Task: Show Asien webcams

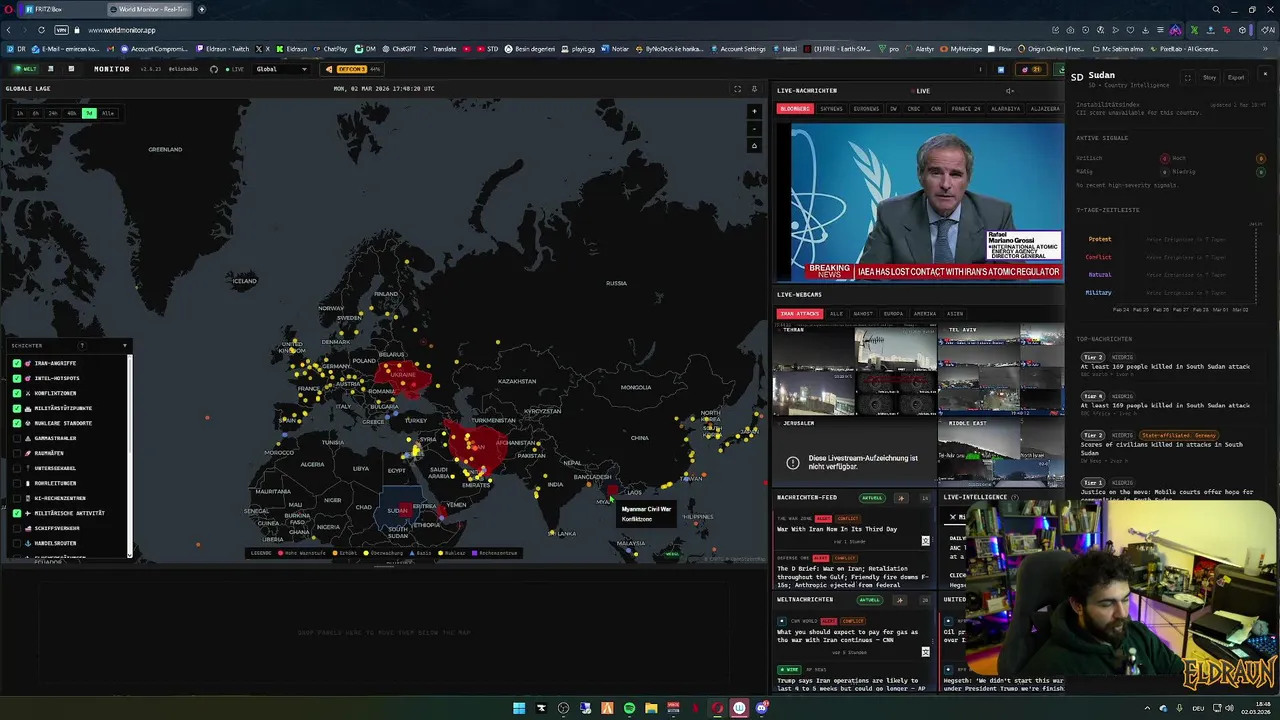Action: 955,313
